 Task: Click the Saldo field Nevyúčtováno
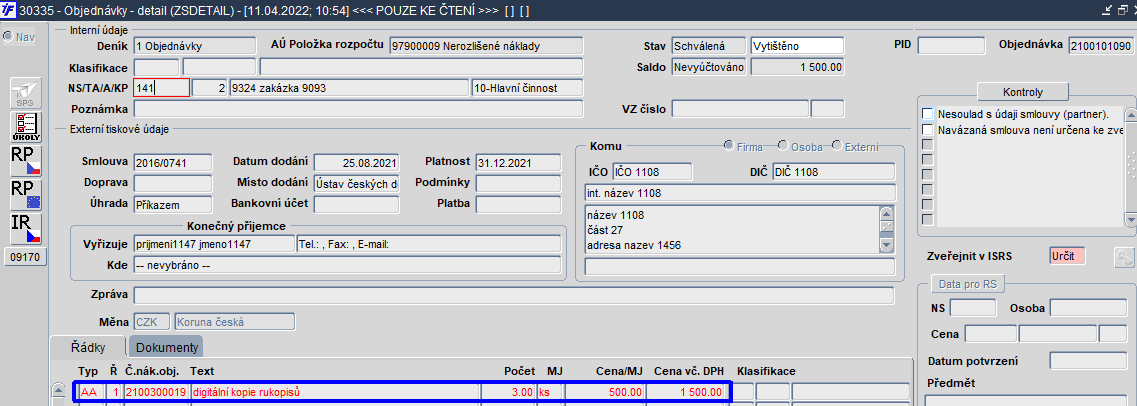708,67
